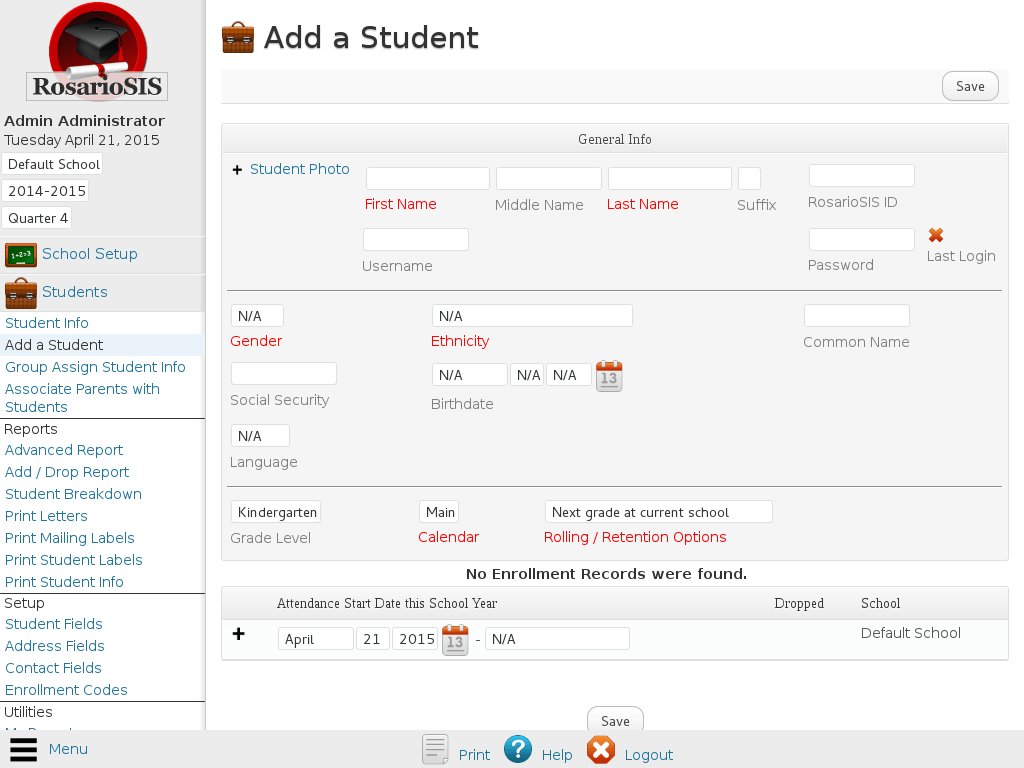Image resolution: width=1024 pixels, height=768 pixels.
Task: Open Advanced Report from the Reports menu
Action: tap(64, 450)
